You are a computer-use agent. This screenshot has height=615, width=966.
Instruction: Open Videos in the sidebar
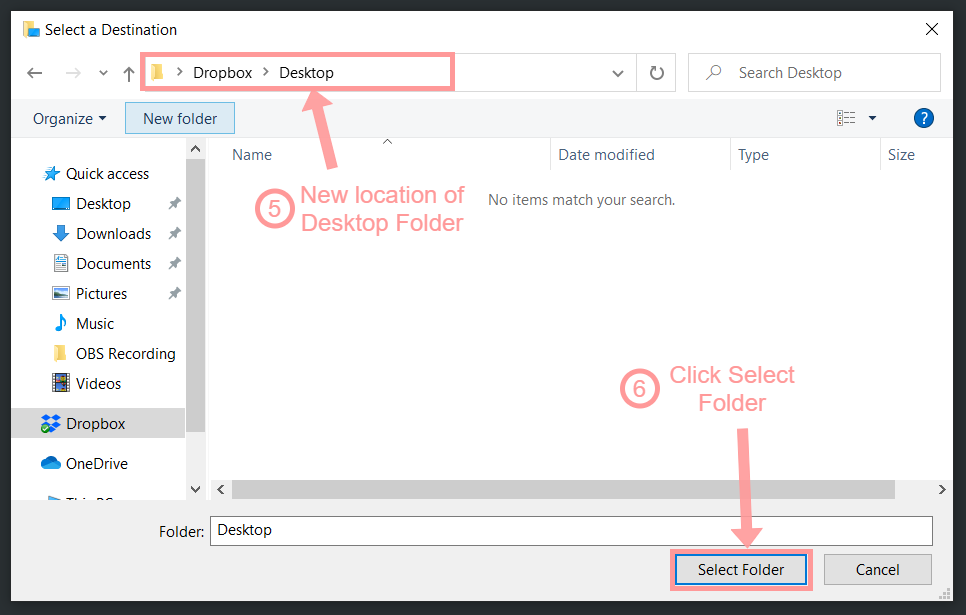(x=99, y=384)
